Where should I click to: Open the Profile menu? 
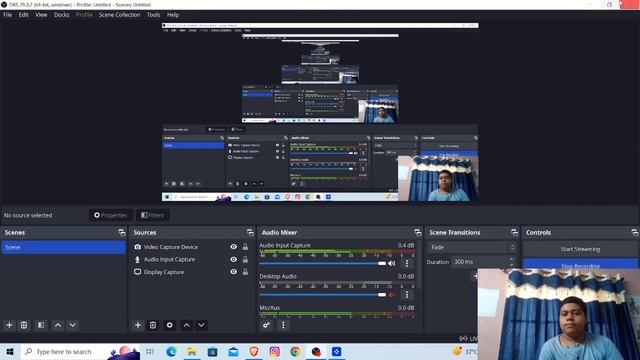(84, 15)
